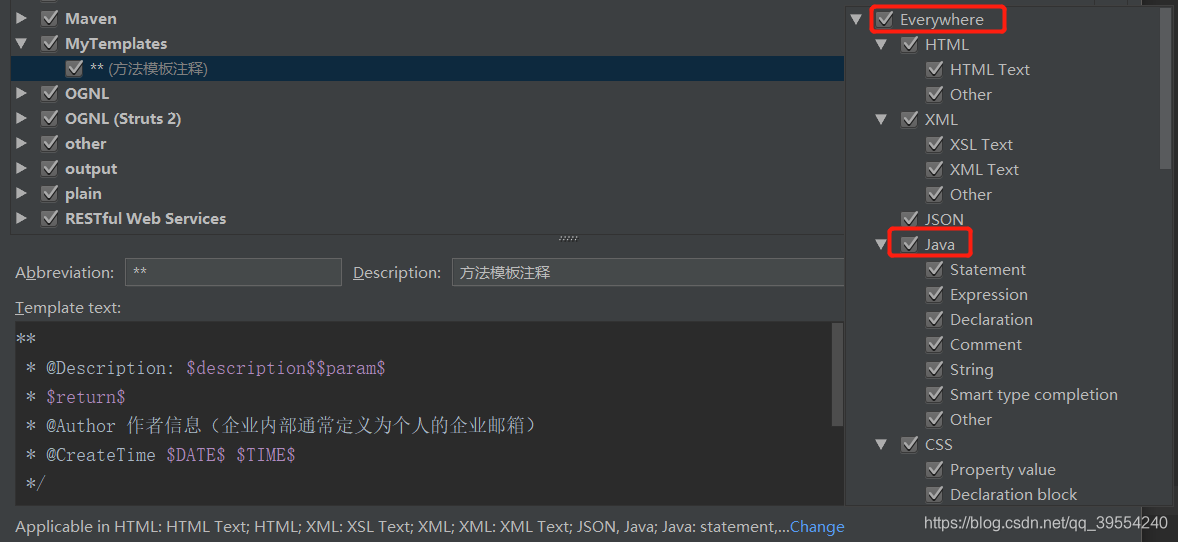Expand the Maven template group

[21, 18]
